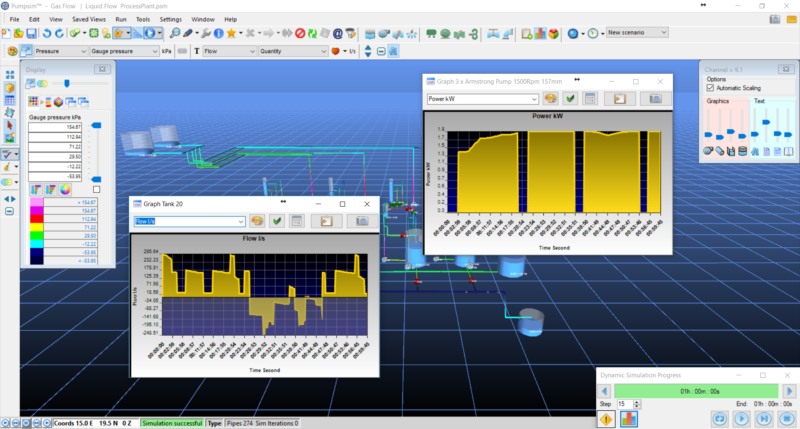This screenshot has height=429, width=800.
Task: Click the Save file icon in toolbar
Action: coord(32,33)
